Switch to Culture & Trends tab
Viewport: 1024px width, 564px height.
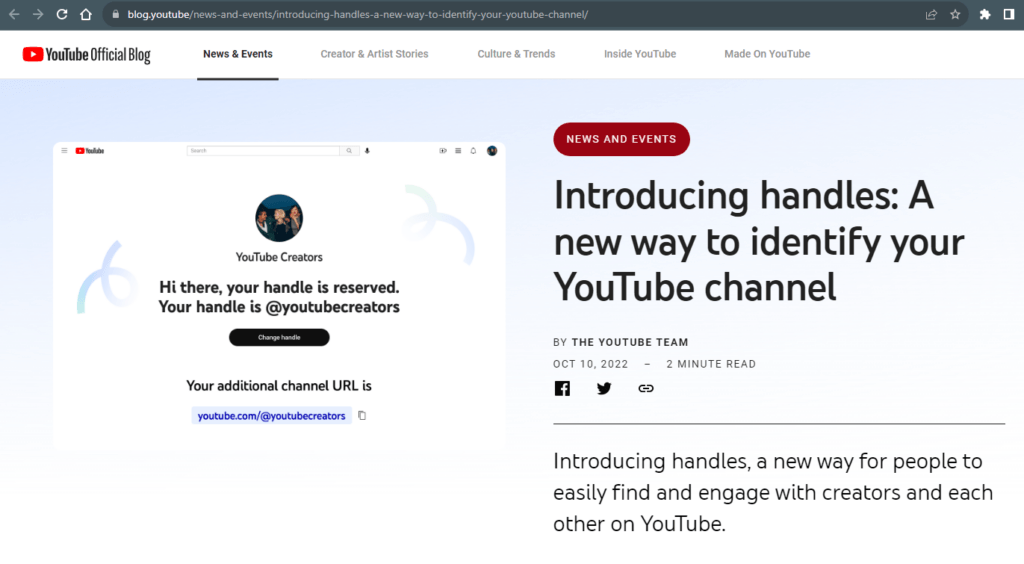pos(516,54)
